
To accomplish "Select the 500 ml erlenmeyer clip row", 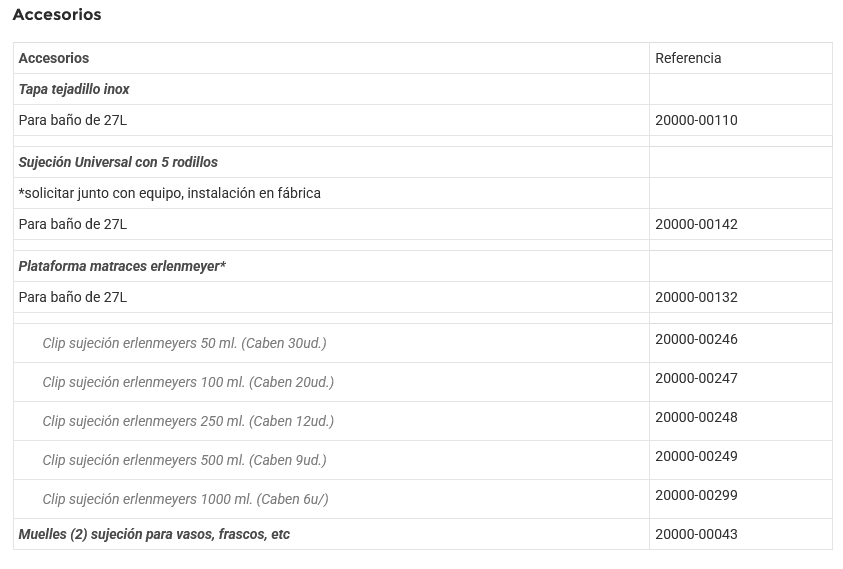I will pos(184,460).
